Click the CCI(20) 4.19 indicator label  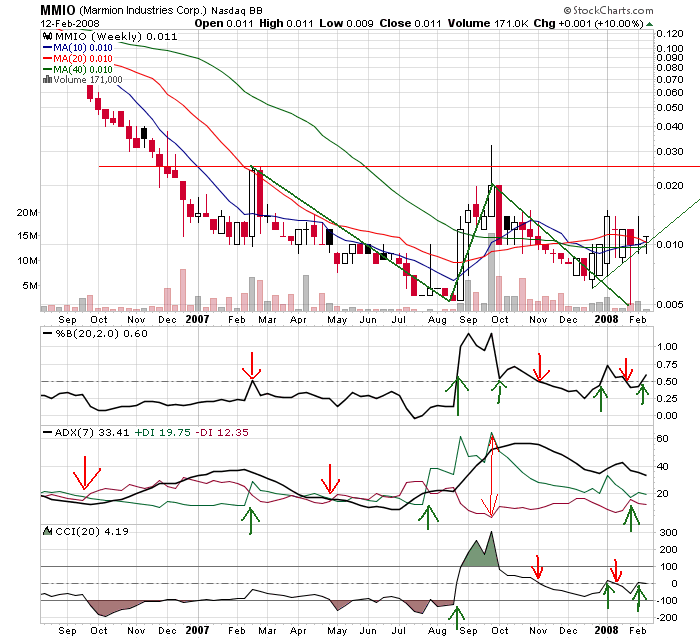92,531
